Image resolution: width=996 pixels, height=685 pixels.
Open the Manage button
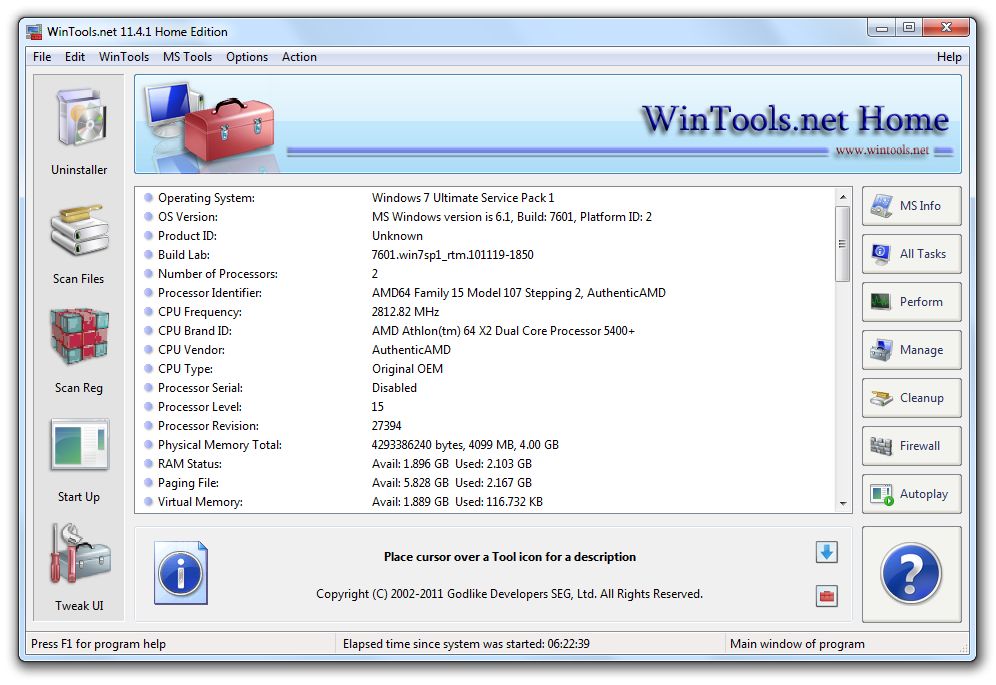911,350
